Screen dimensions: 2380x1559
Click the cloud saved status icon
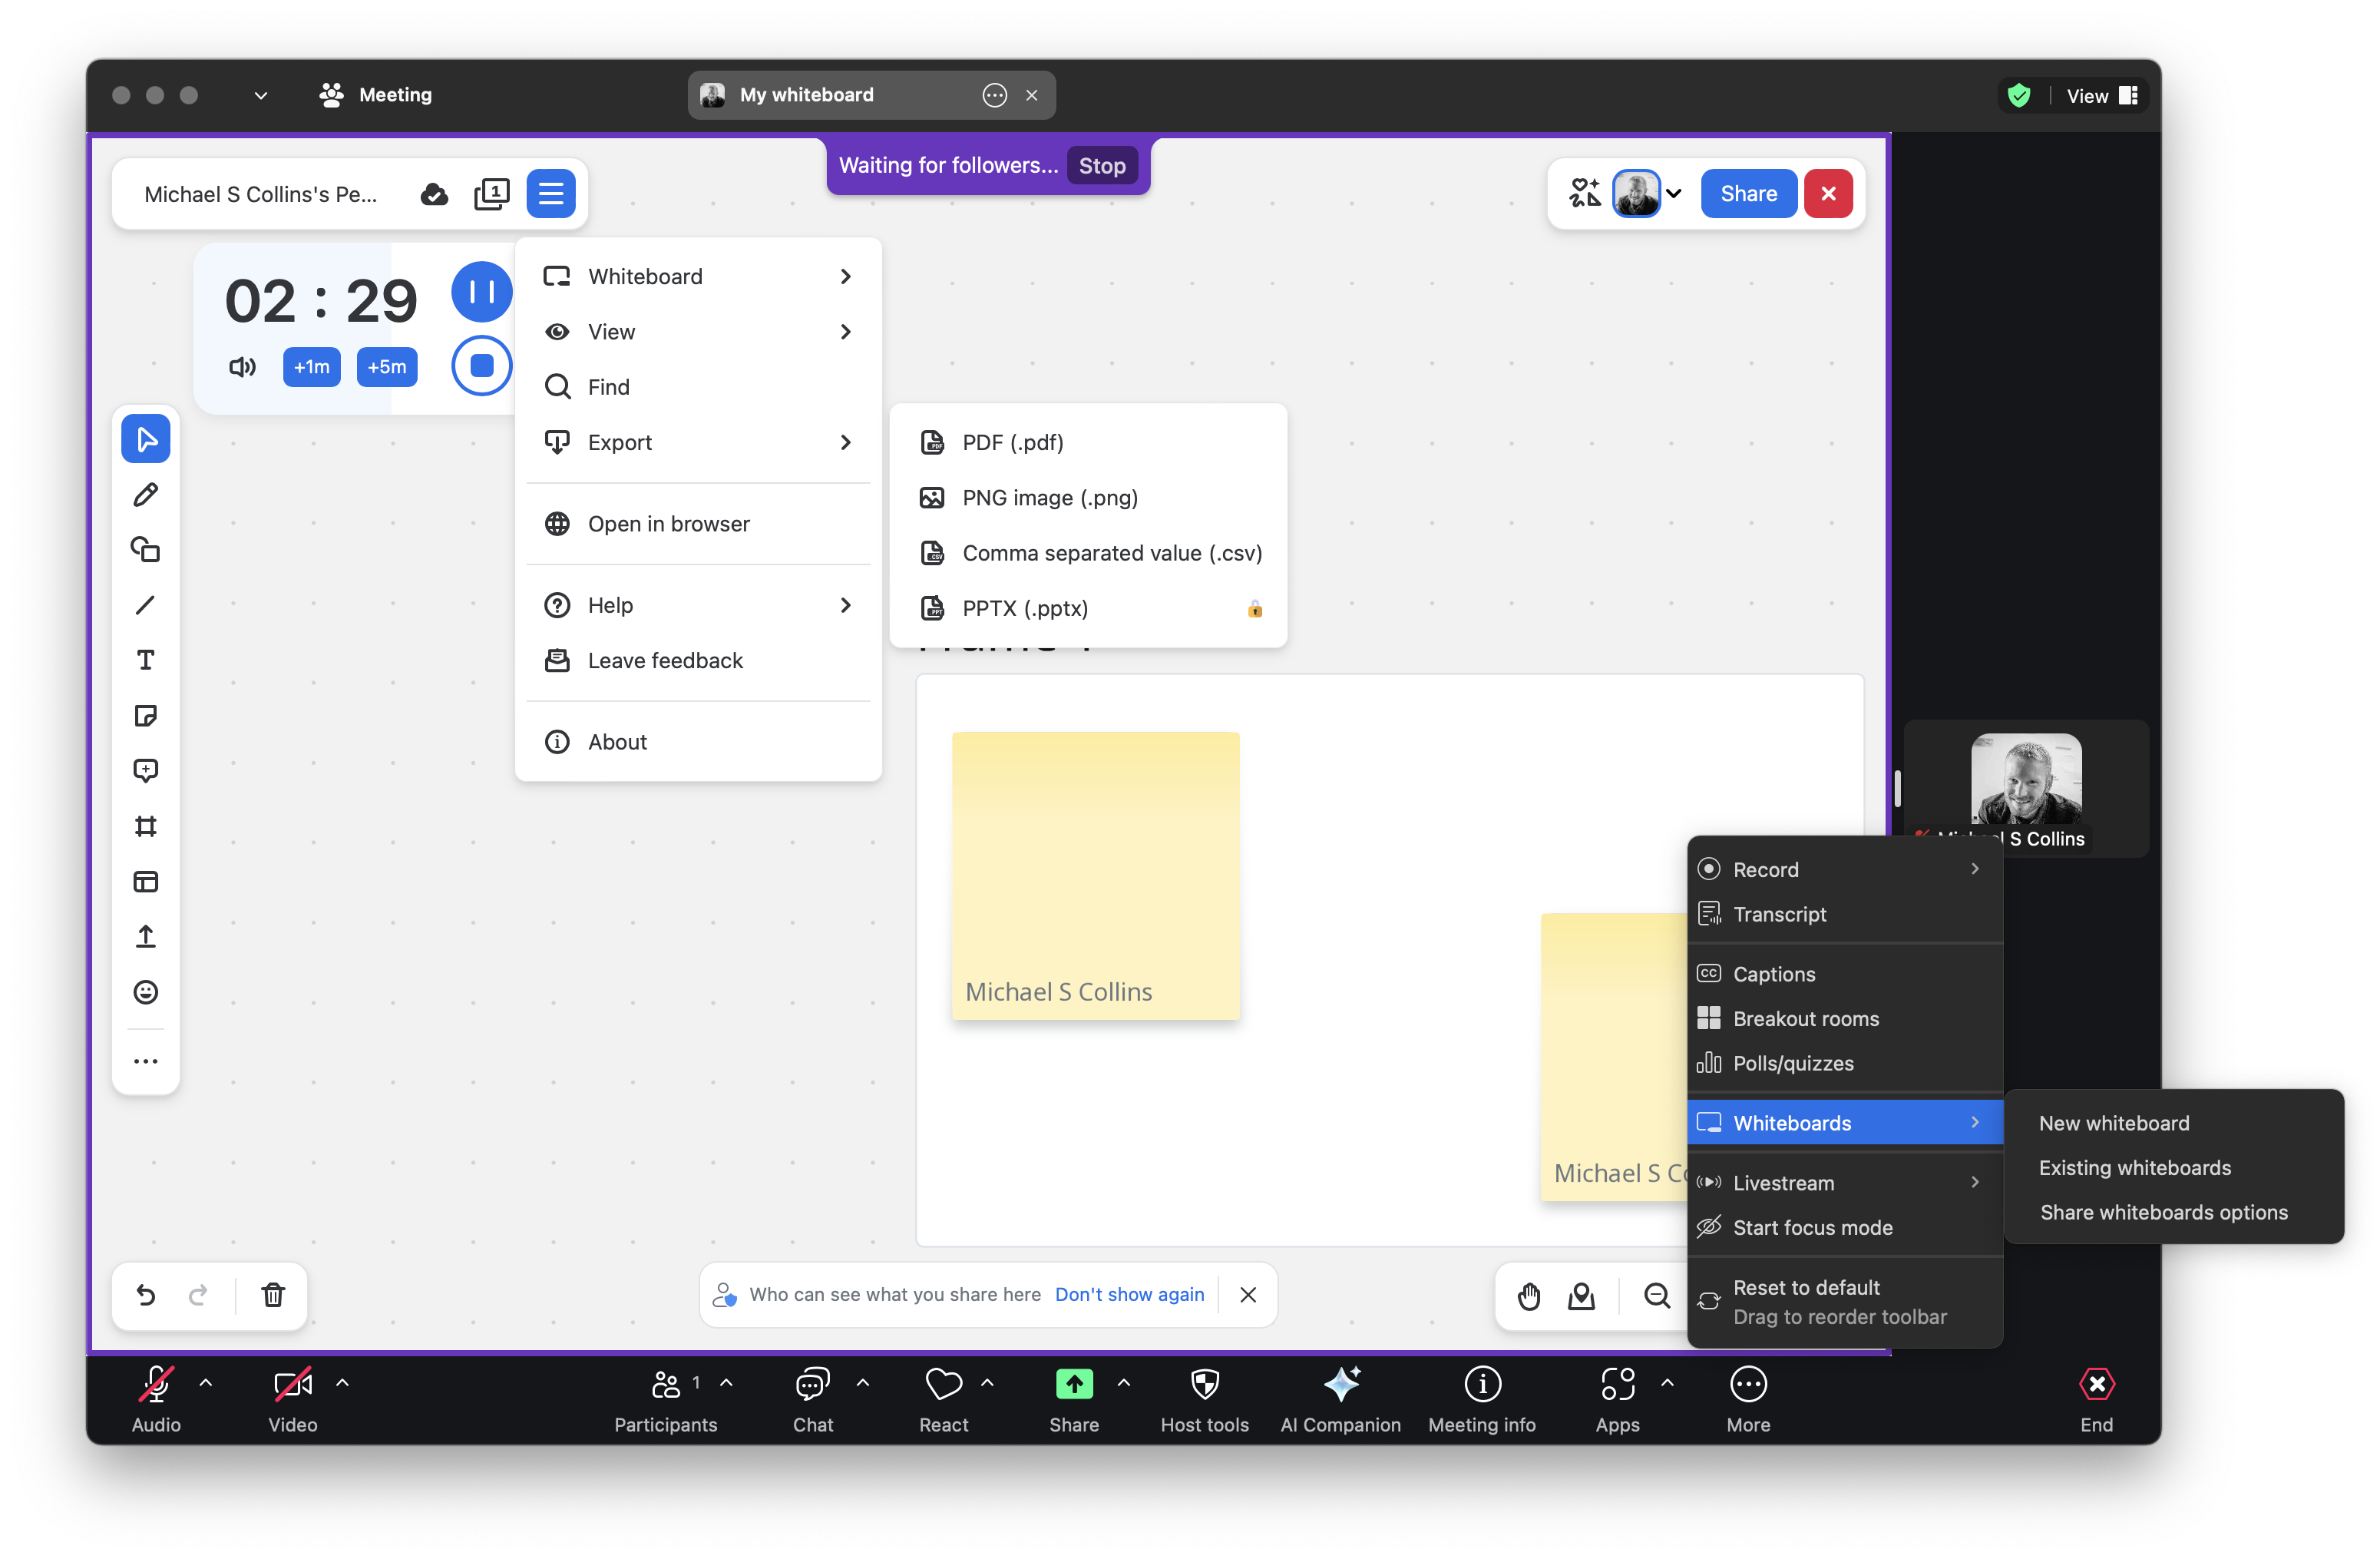point(434,194)
